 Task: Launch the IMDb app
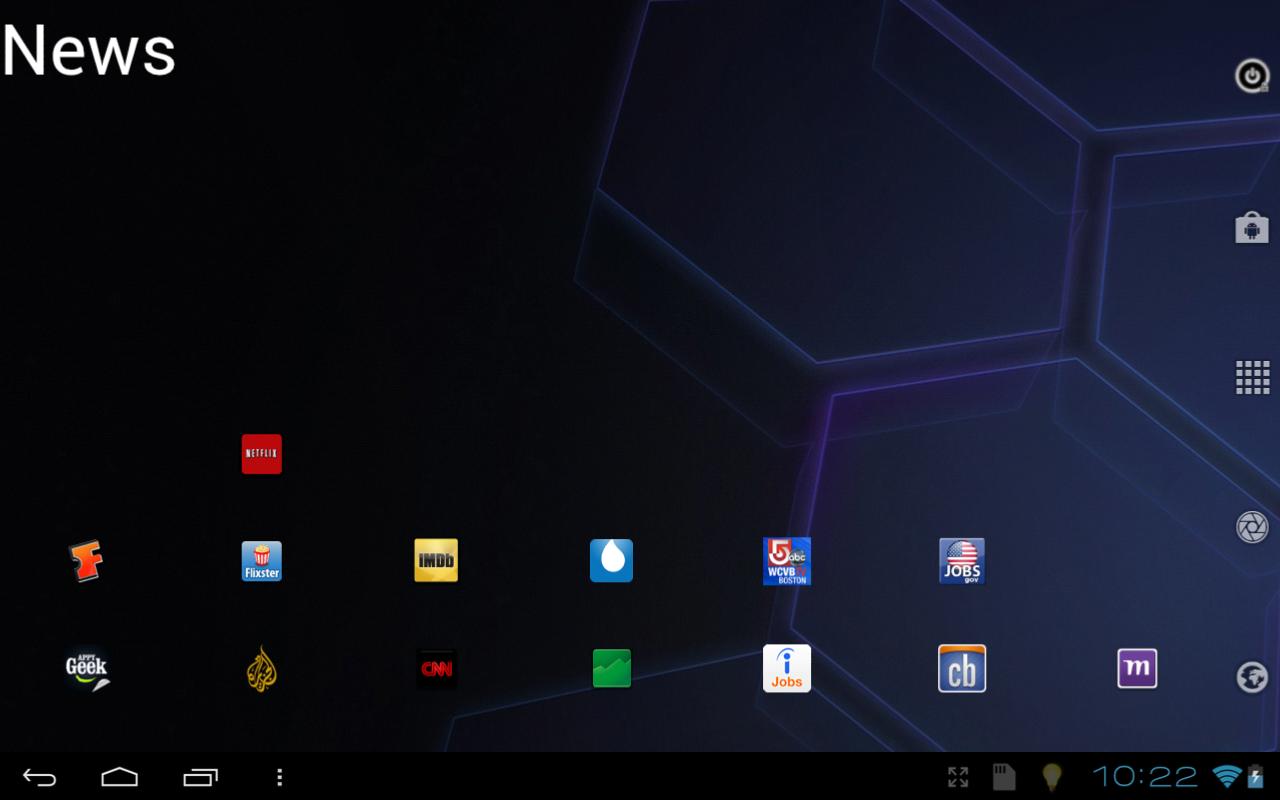[x=436, y=561]
